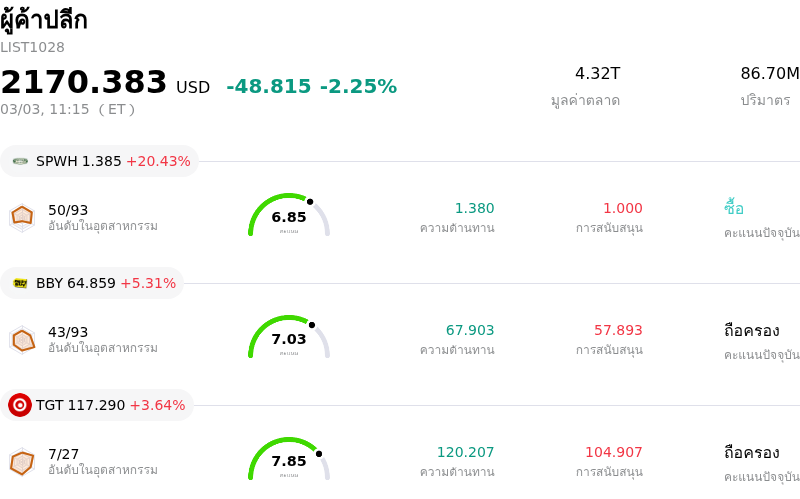Click the 6.85 score gauge
This screenshot has width=800, height=499.
point(289,216)
